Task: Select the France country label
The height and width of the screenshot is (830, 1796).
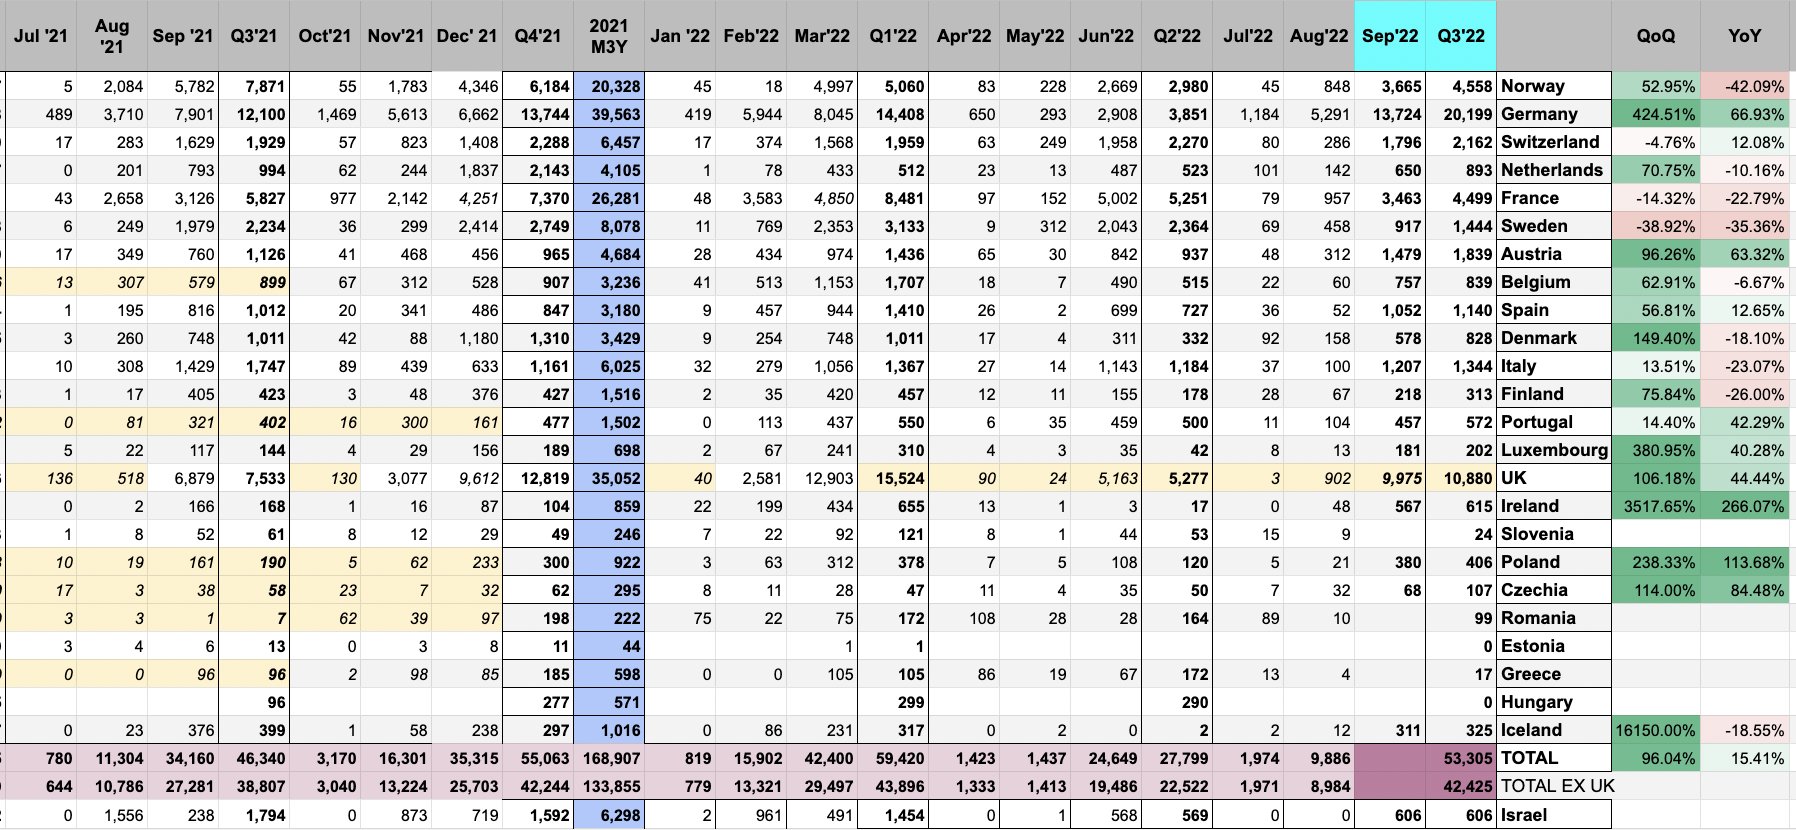Action: tap(1554, 198)
